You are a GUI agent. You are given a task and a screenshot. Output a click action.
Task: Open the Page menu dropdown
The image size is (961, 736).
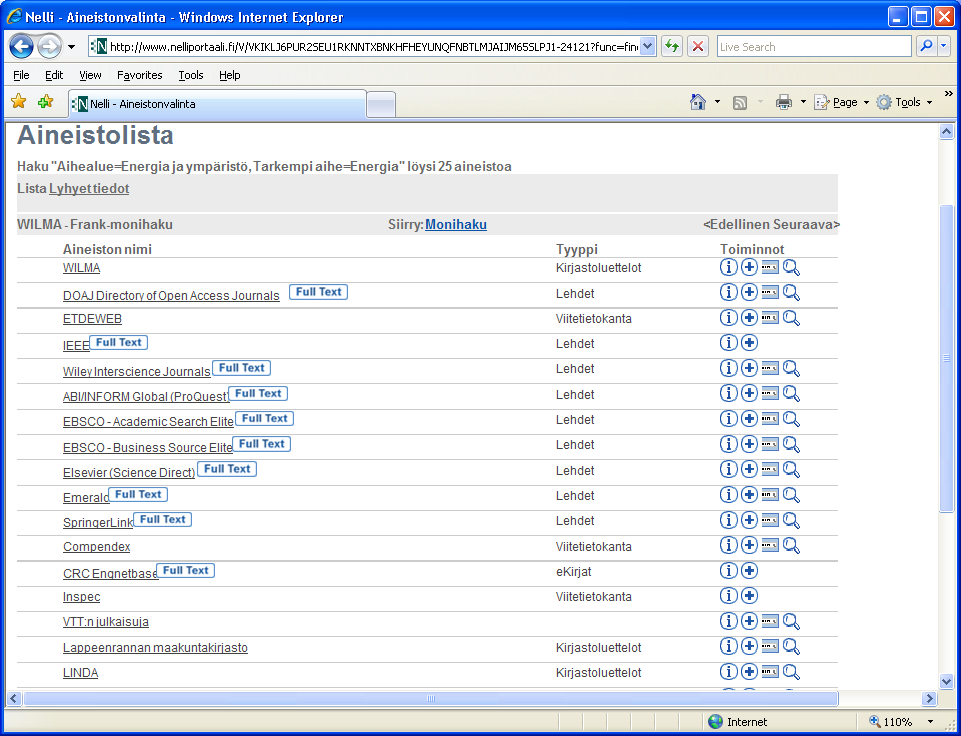point(842,102)
